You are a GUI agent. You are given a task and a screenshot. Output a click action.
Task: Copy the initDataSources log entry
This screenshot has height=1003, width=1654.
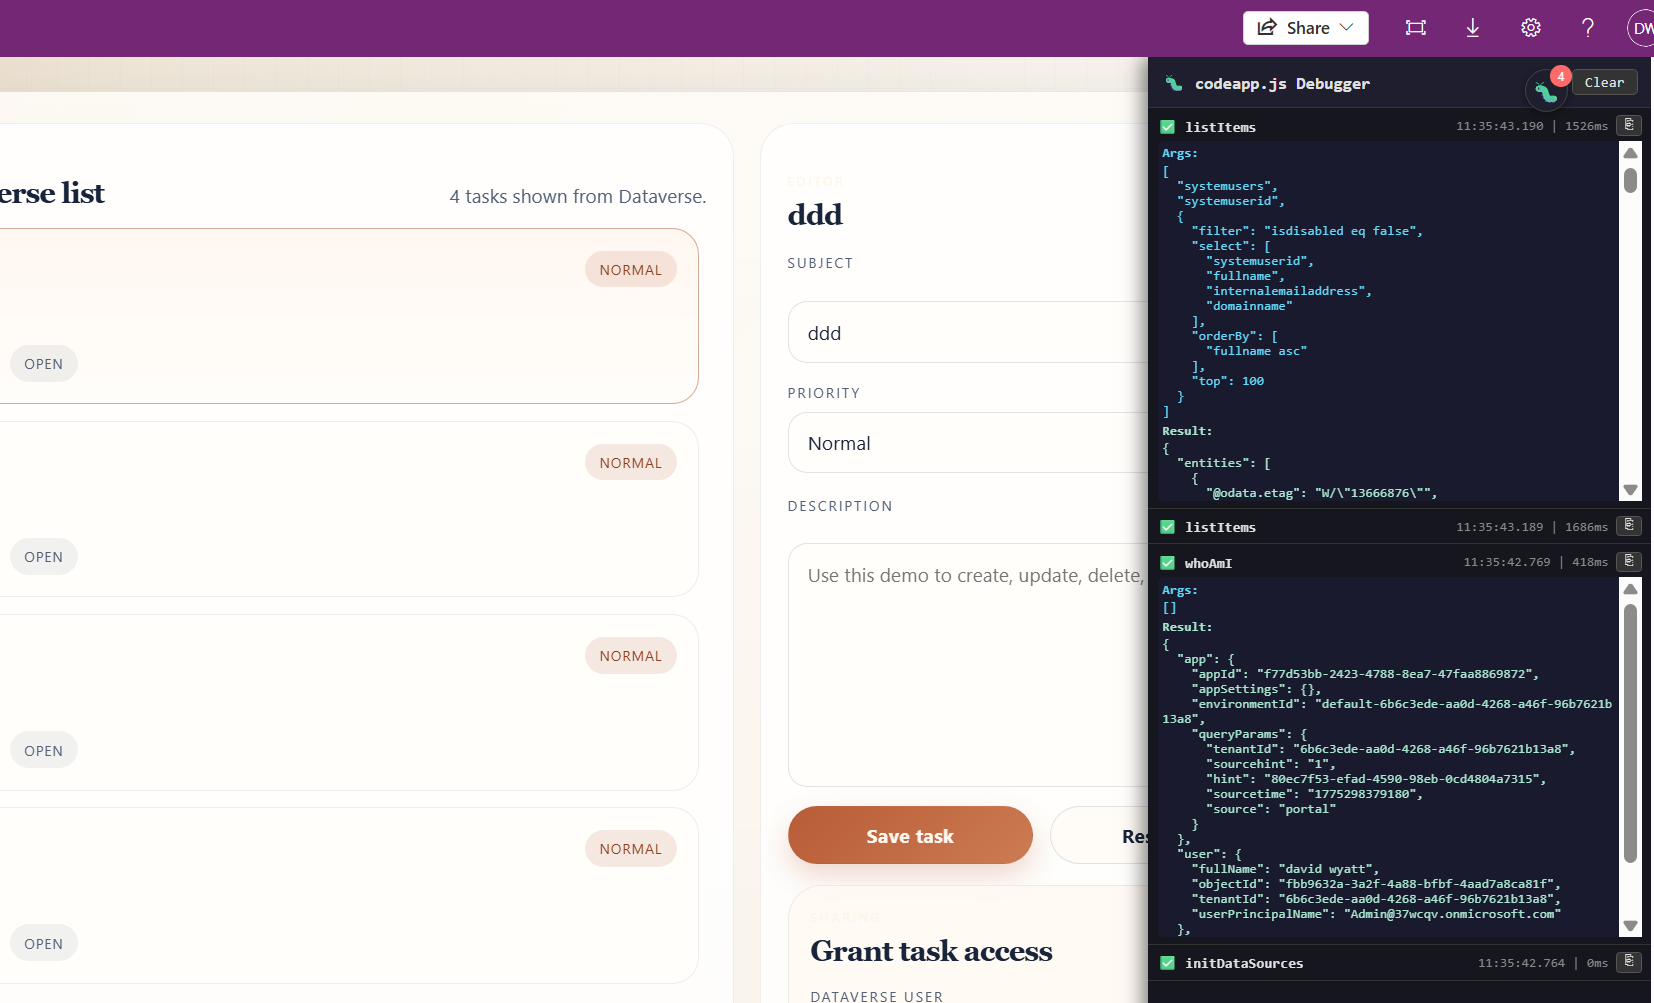point(1628,963)
